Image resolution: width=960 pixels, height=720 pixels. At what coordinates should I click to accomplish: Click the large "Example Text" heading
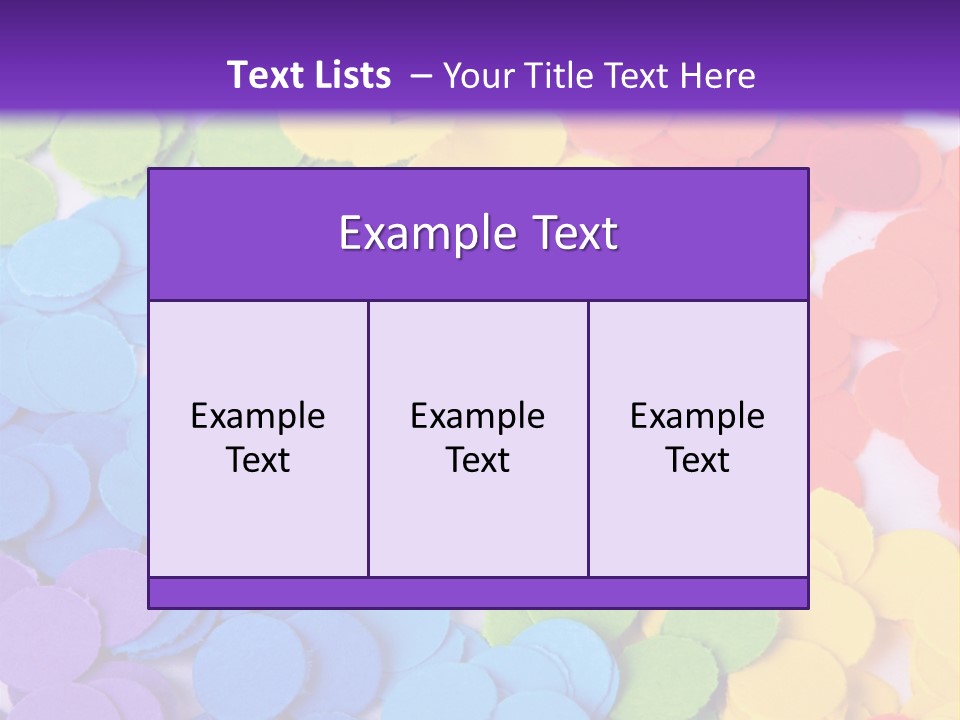pos(478,233)
